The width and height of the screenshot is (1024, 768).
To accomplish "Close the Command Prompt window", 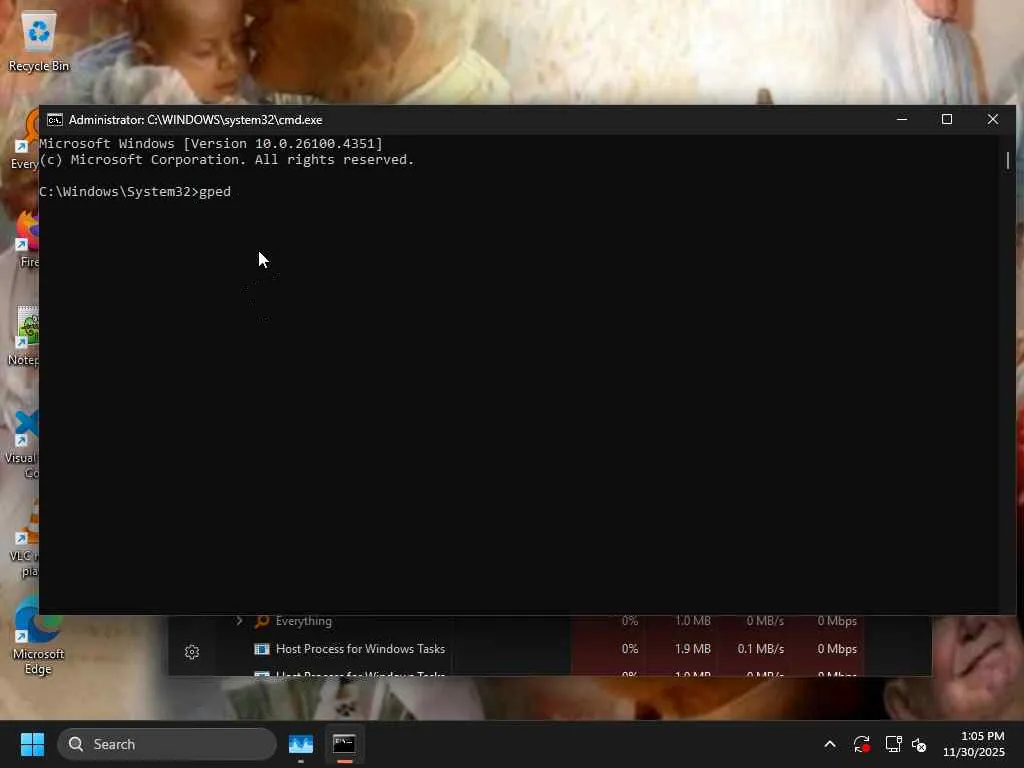I will coord(993,120).
